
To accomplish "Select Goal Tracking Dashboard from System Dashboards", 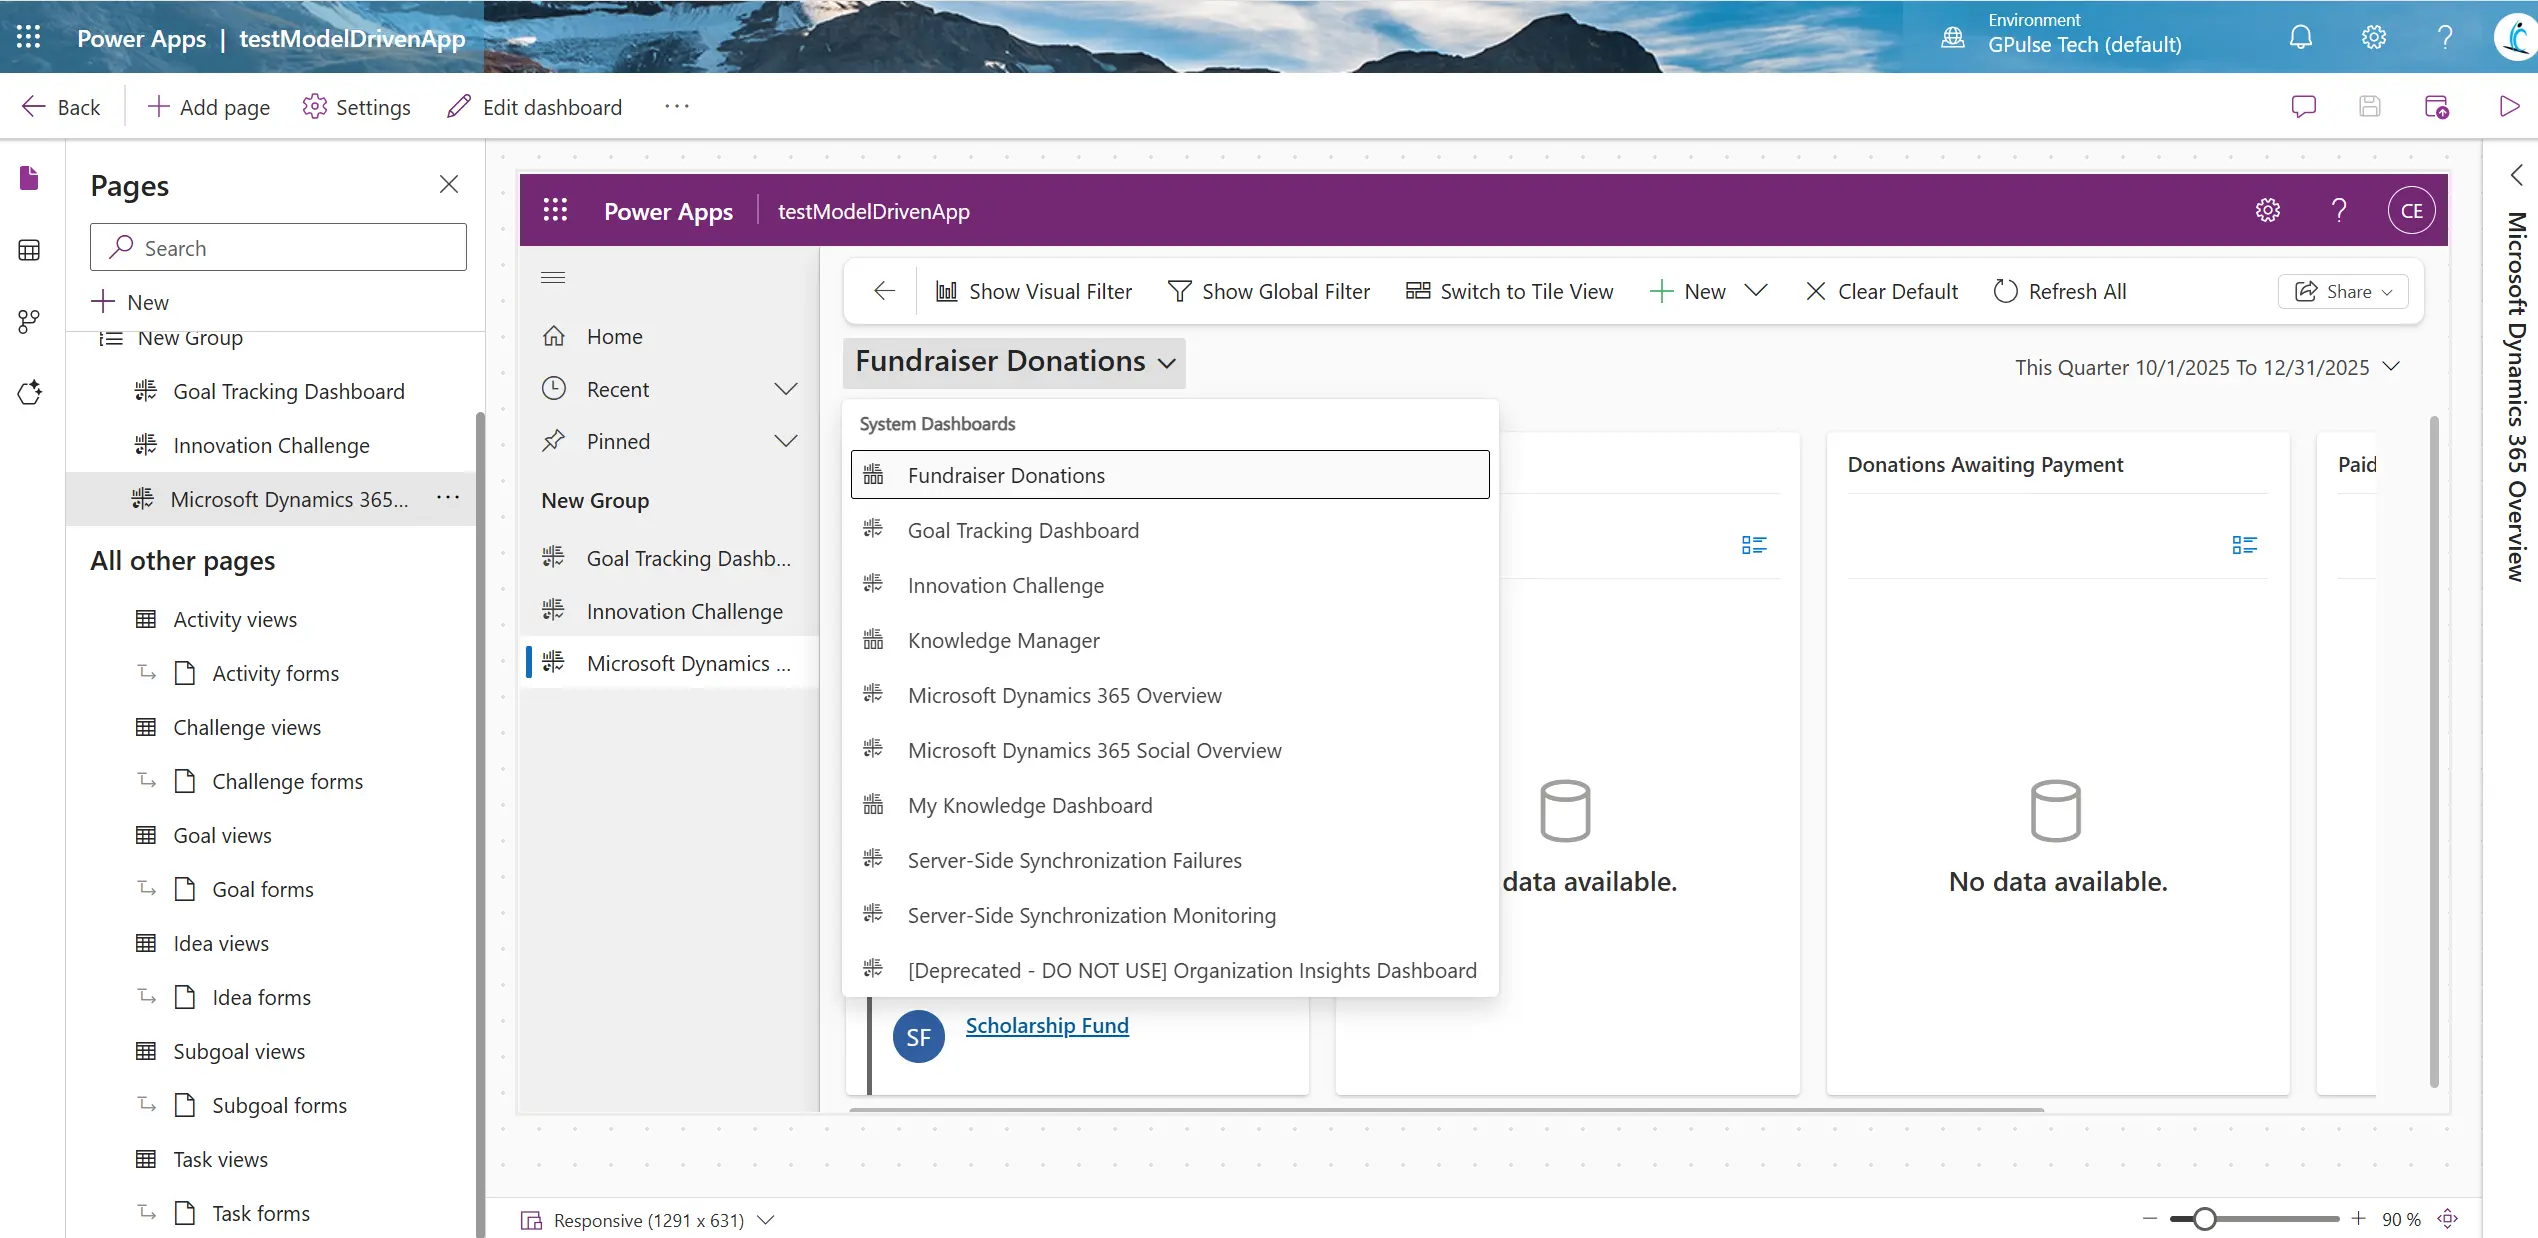I will click(1023, 530).
